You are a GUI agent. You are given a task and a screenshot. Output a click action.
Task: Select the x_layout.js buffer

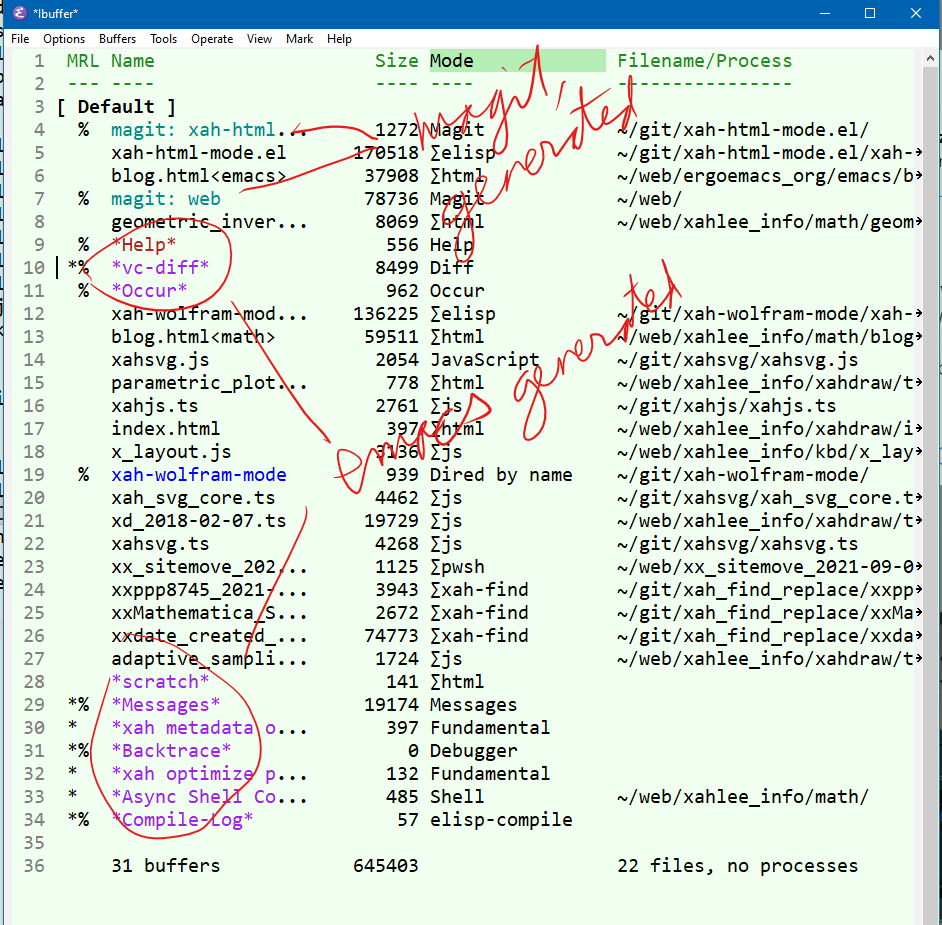[171, 452]
